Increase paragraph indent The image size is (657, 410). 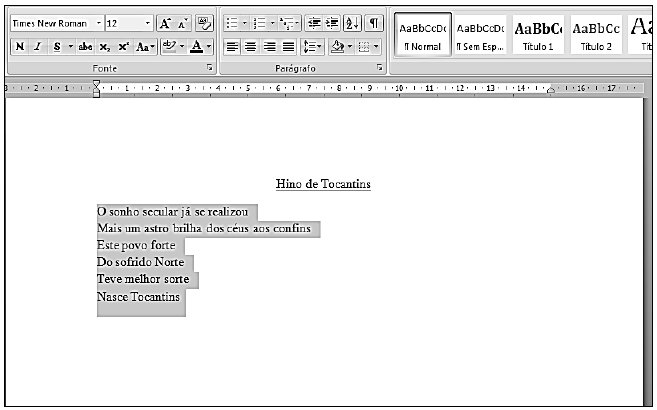(332, 23)
